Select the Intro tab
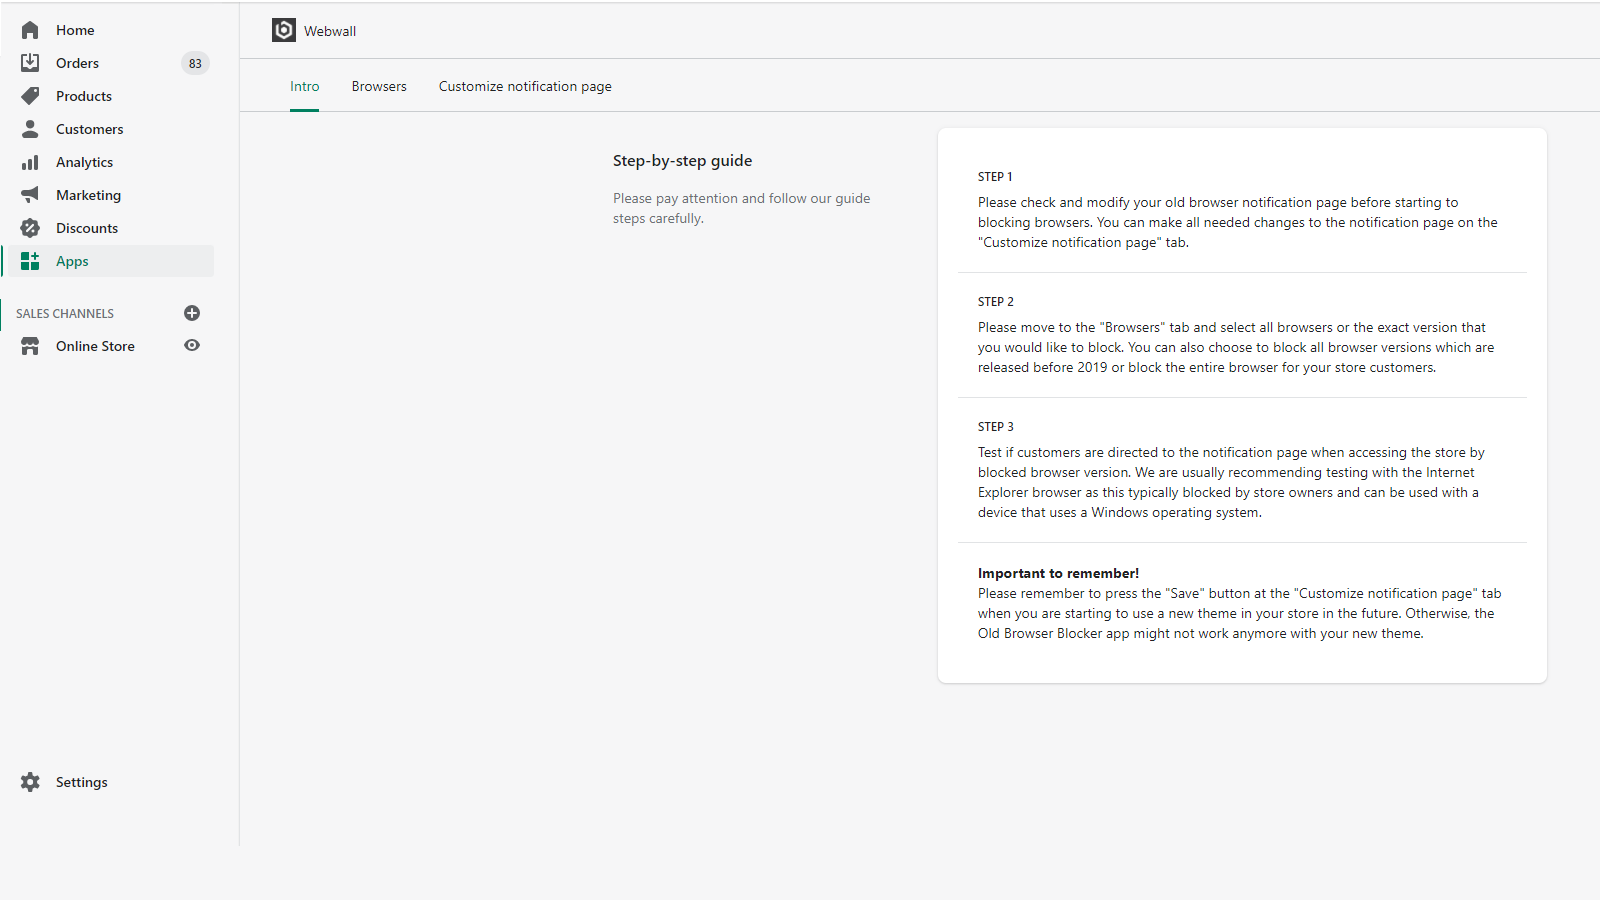Viewport: 1600px width, 900px height. (305, 87)
